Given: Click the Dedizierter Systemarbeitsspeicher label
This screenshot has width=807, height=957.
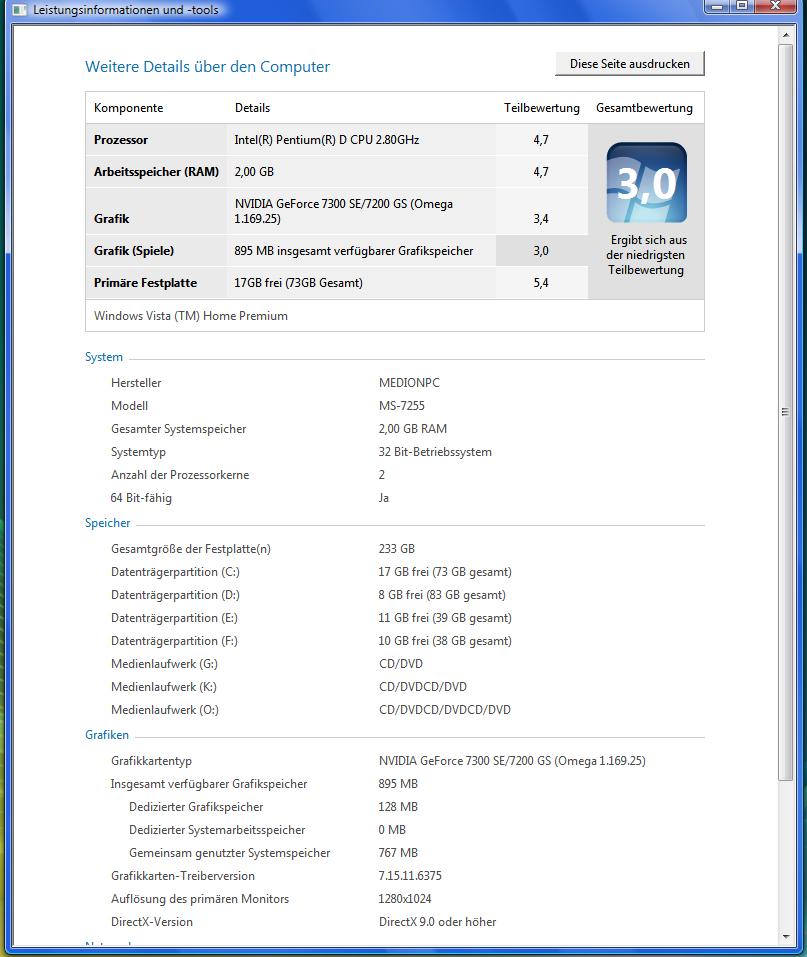Looking at the screenshot, I should [x=217, y=830].
